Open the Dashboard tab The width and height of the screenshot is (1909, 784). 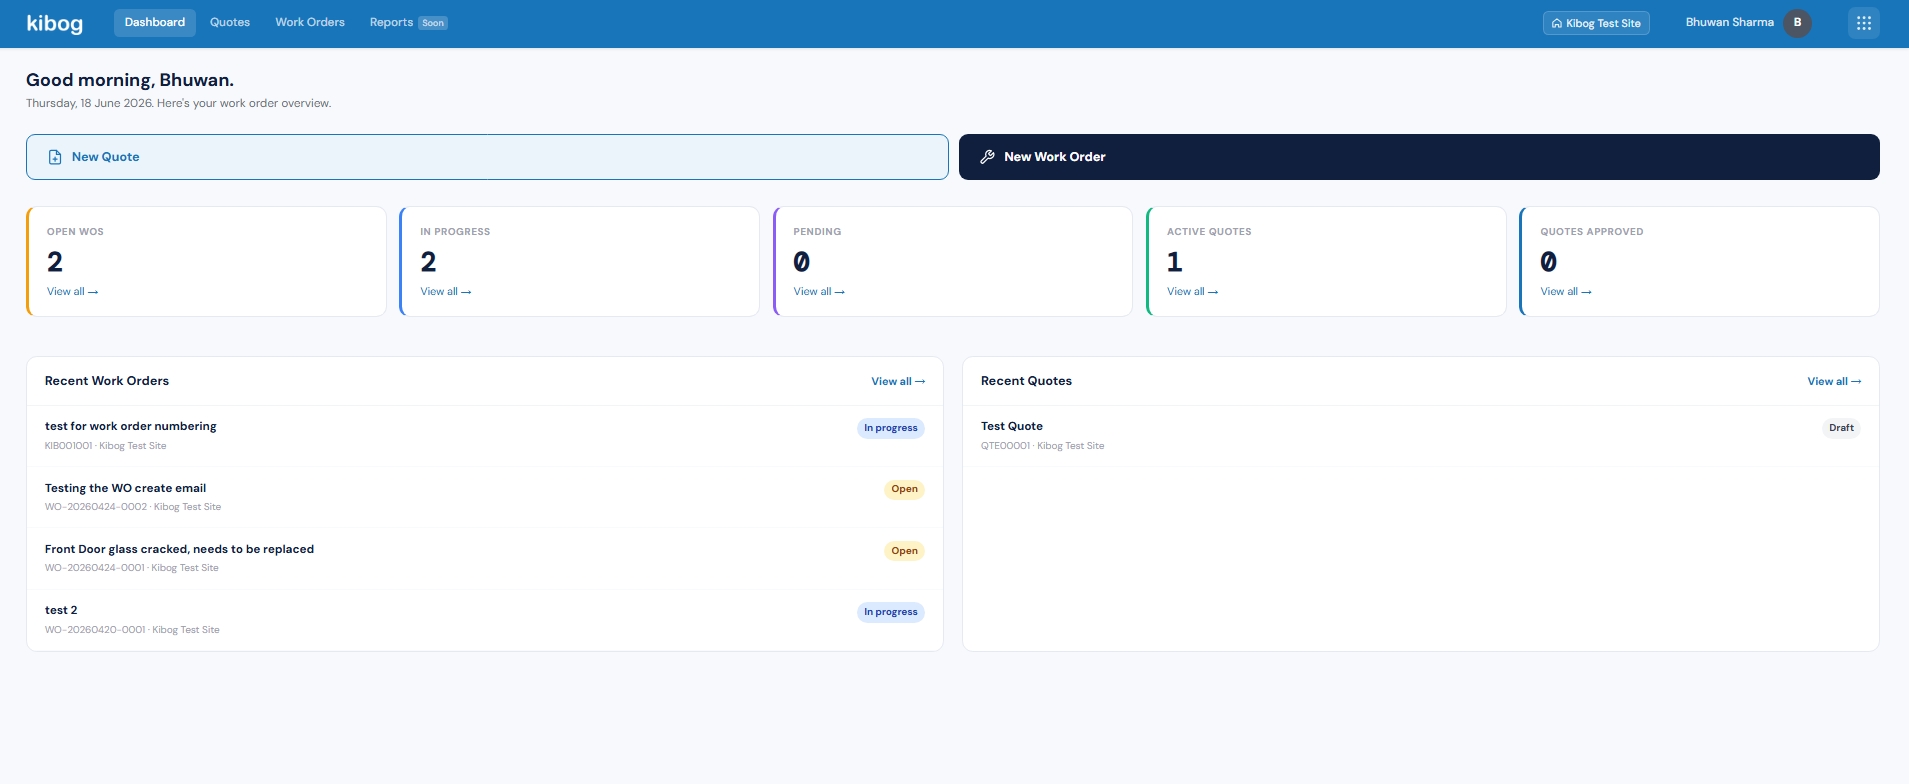click(154, 23)
